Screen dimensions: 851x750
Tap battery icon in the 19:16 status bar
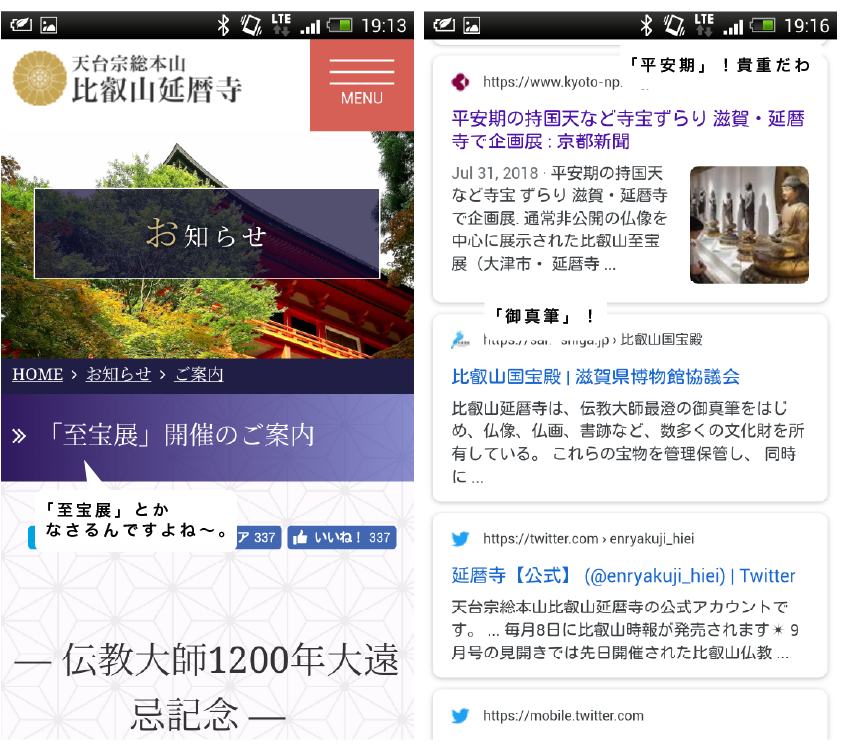coord(763,25)
